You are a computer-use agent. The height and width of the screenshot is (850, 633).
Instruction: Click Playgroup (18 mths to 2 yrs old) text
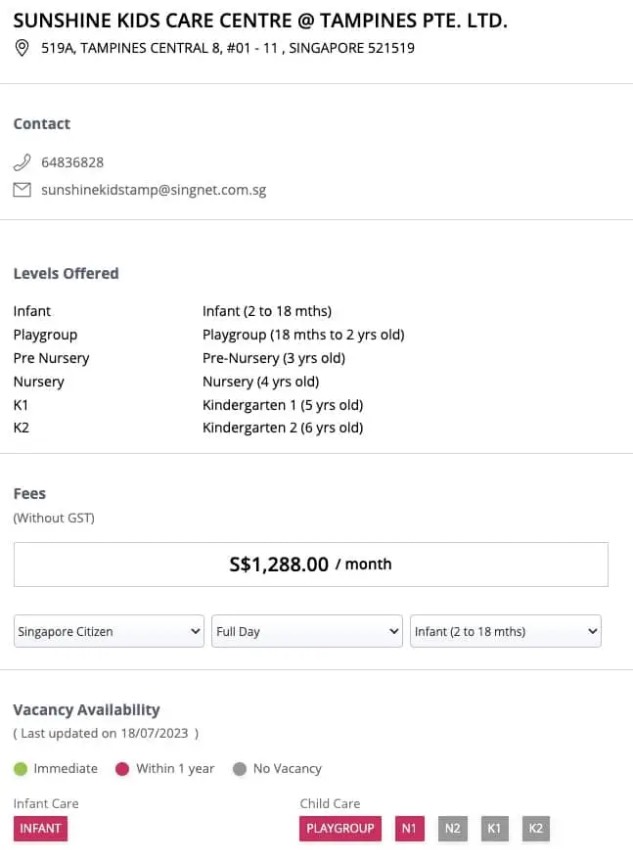(x=303, y=335)
